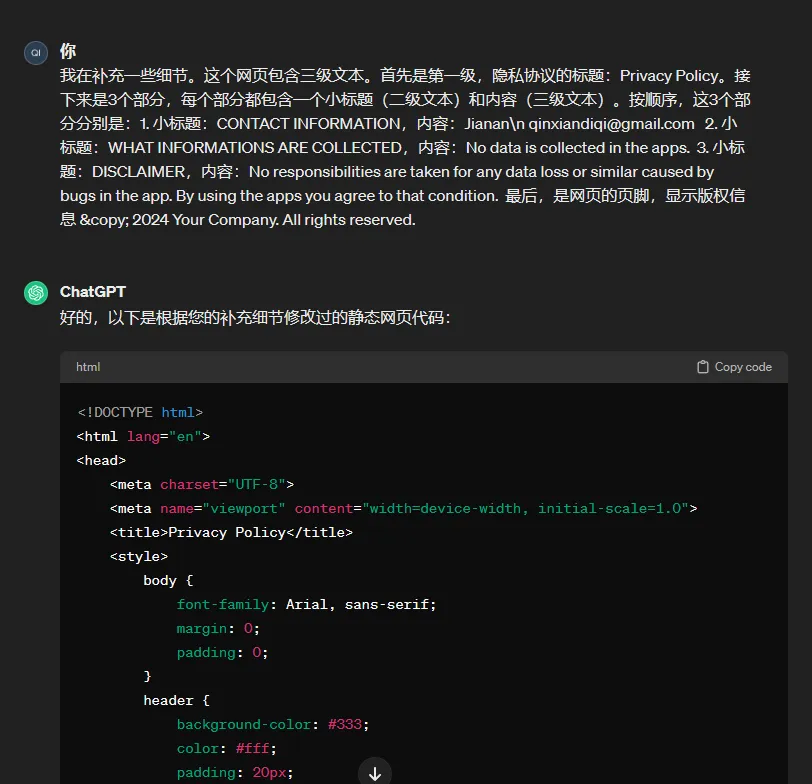
Task: Click the user QI avatar icon
Action: (x=36, y=53)
